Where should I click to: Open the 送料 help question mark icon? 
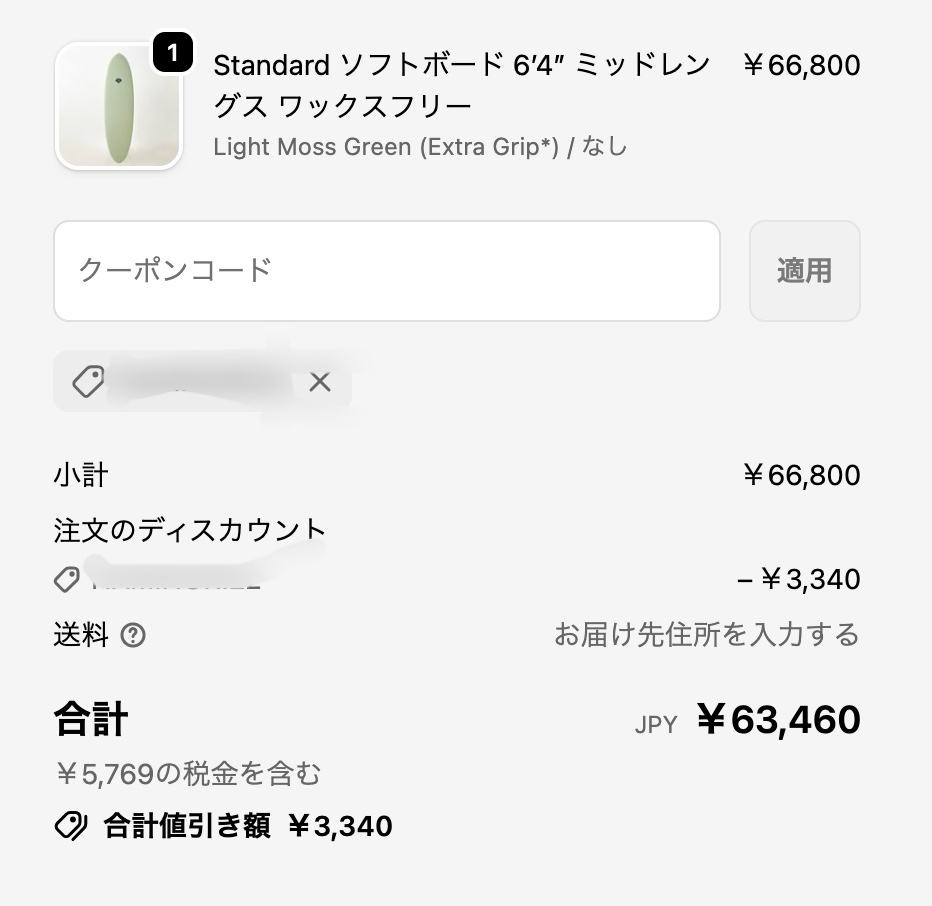133,635
